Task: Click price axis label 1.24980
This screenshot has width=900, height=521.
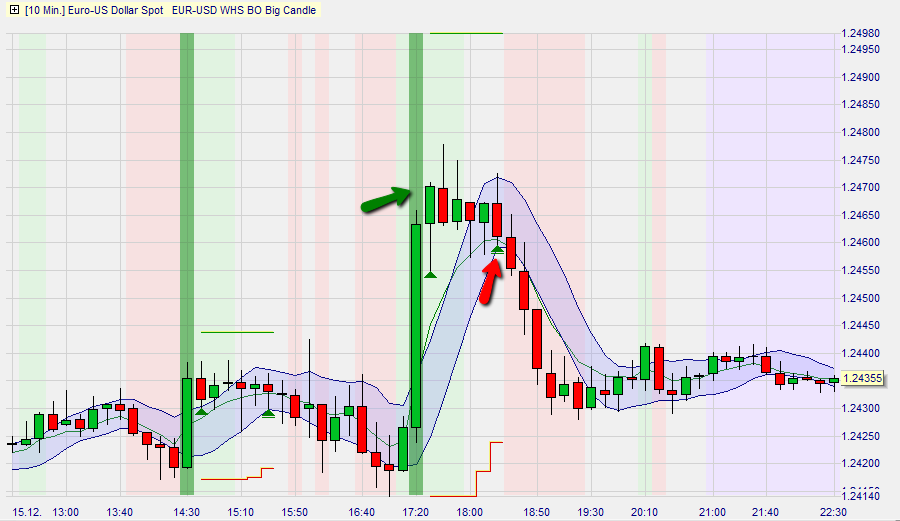Action: pyautogui.click(x=860, y=33)
